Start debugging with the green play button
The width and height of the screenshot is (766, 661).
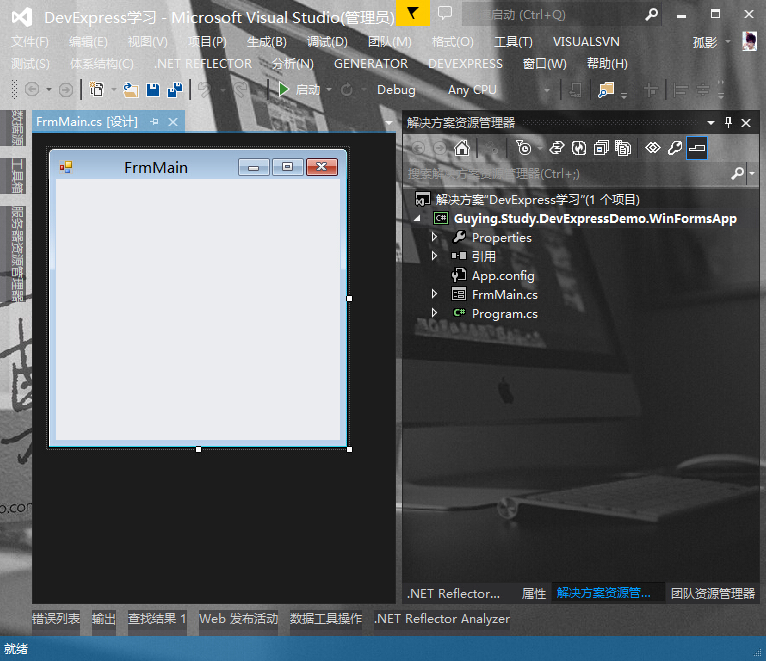(x=283, y=89)
